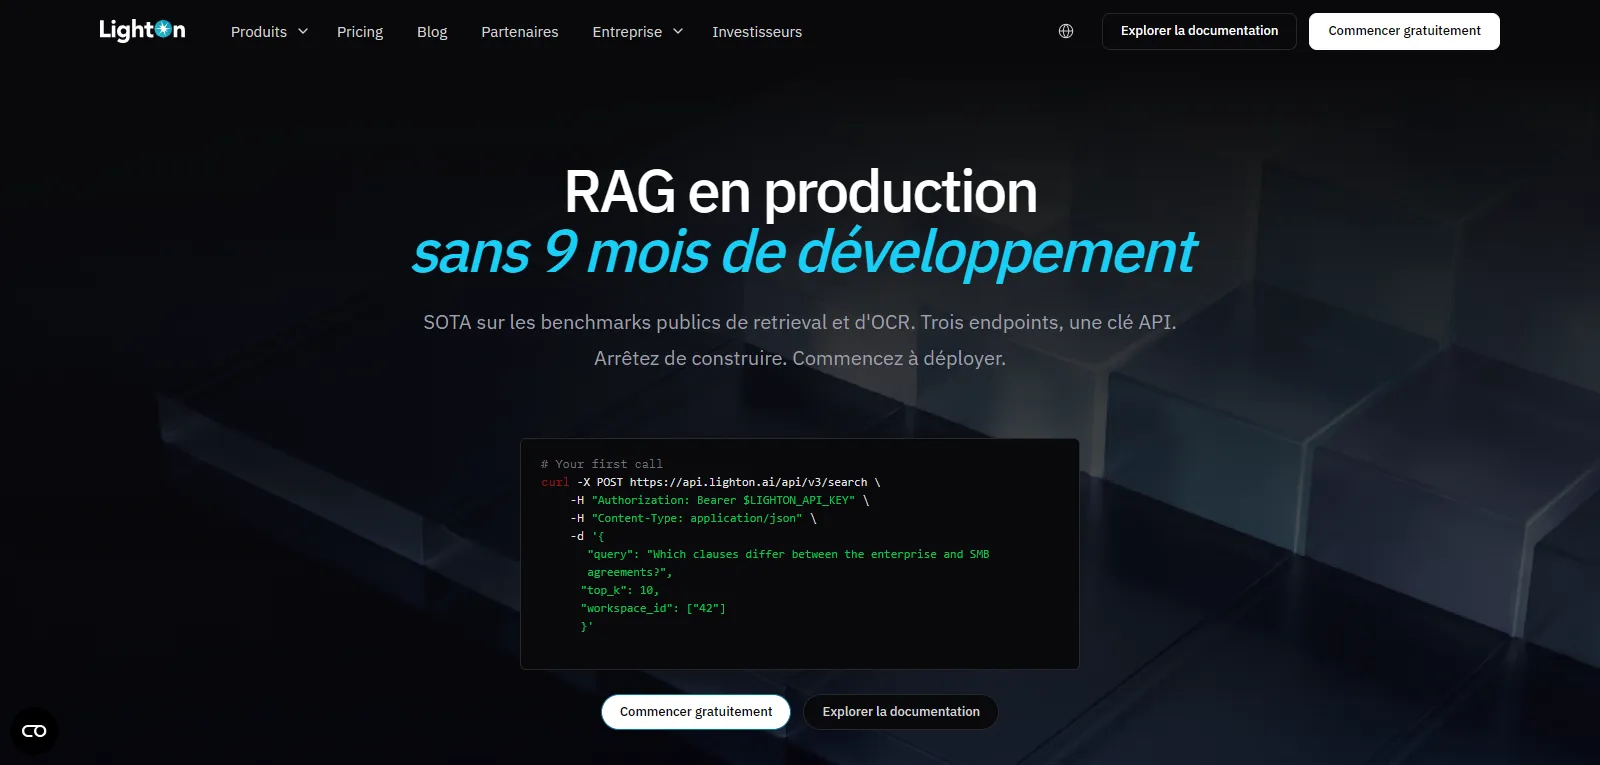
Task: Click Explorer la documentation below the code block
Action: click(x=901, y=712)
